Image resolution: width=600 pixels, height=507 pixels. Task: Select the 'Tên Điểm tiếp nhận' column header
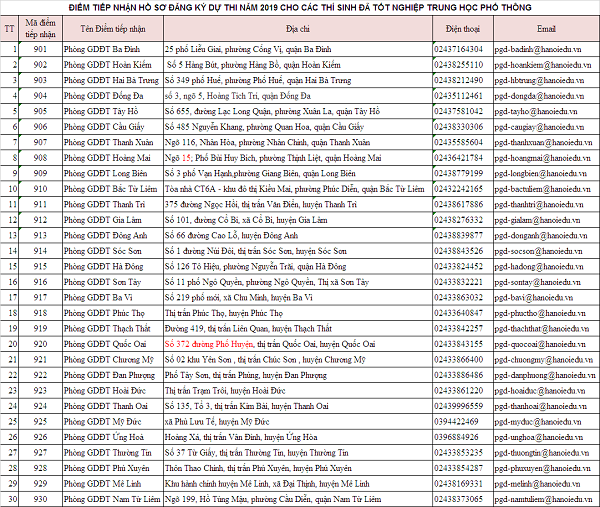(113, 29)
